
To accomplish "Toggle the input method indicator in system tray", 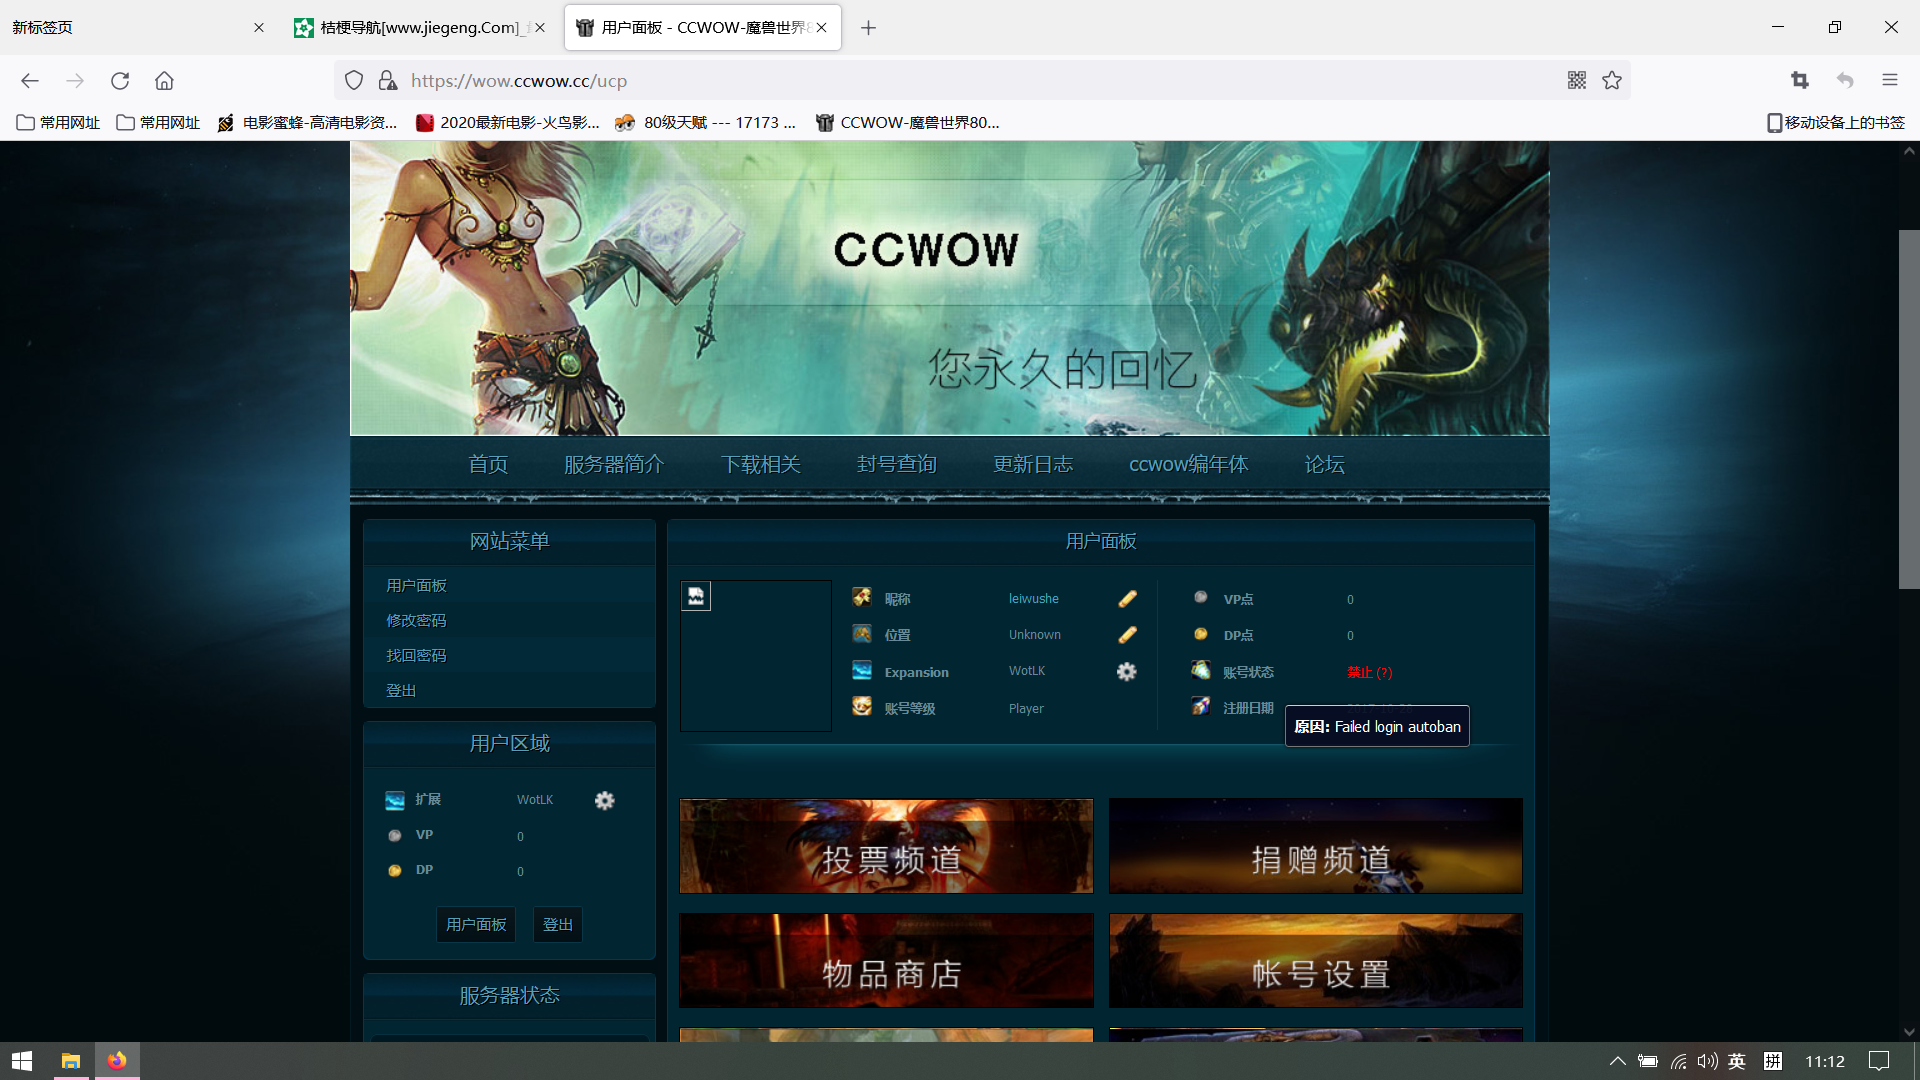I will (1738, 1062).
